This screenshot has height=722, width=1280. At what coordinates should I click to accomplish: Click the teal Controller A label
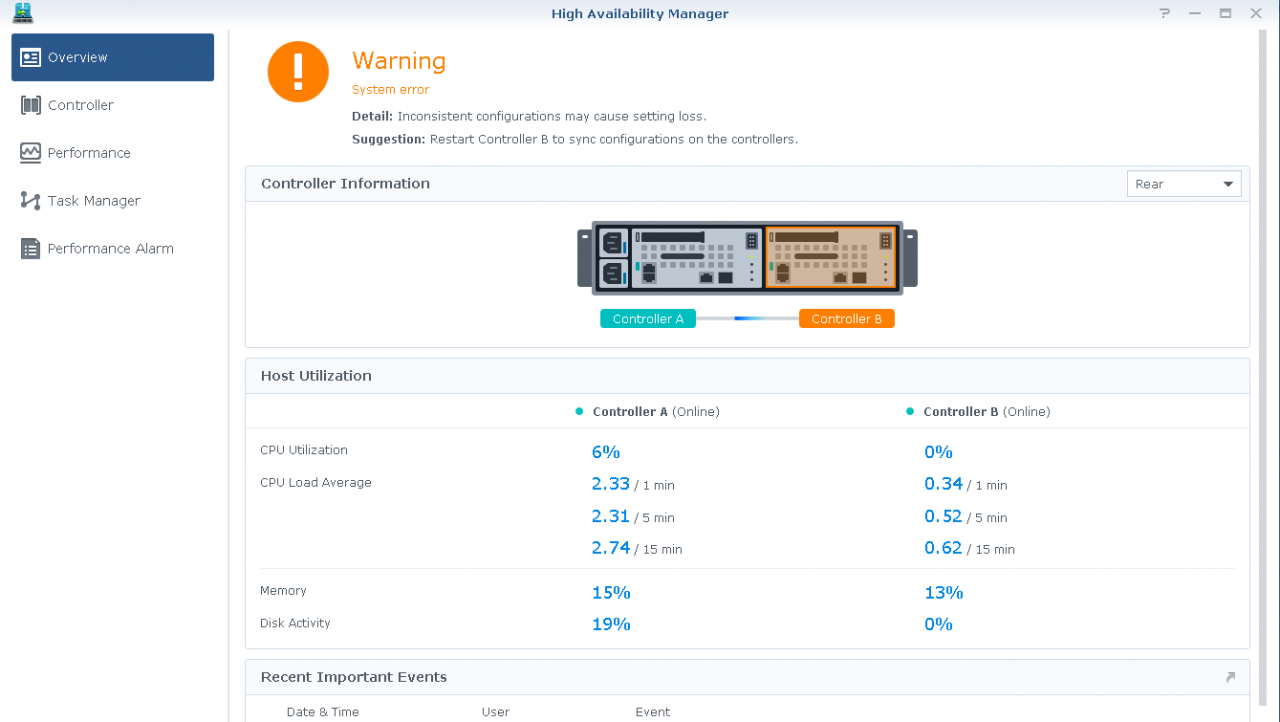[648, 319]
